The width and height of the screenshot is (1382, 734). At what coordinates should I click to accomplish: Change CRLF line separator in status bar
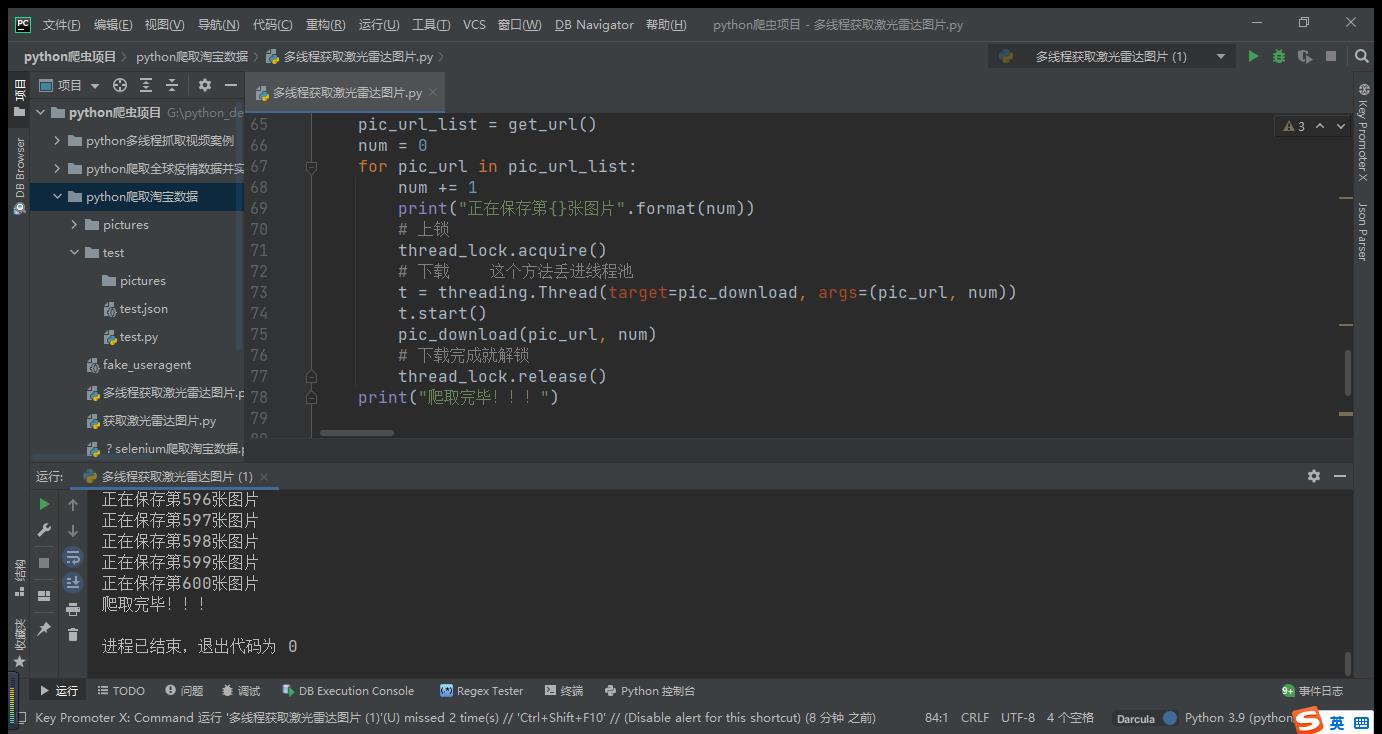pos(975,718)
